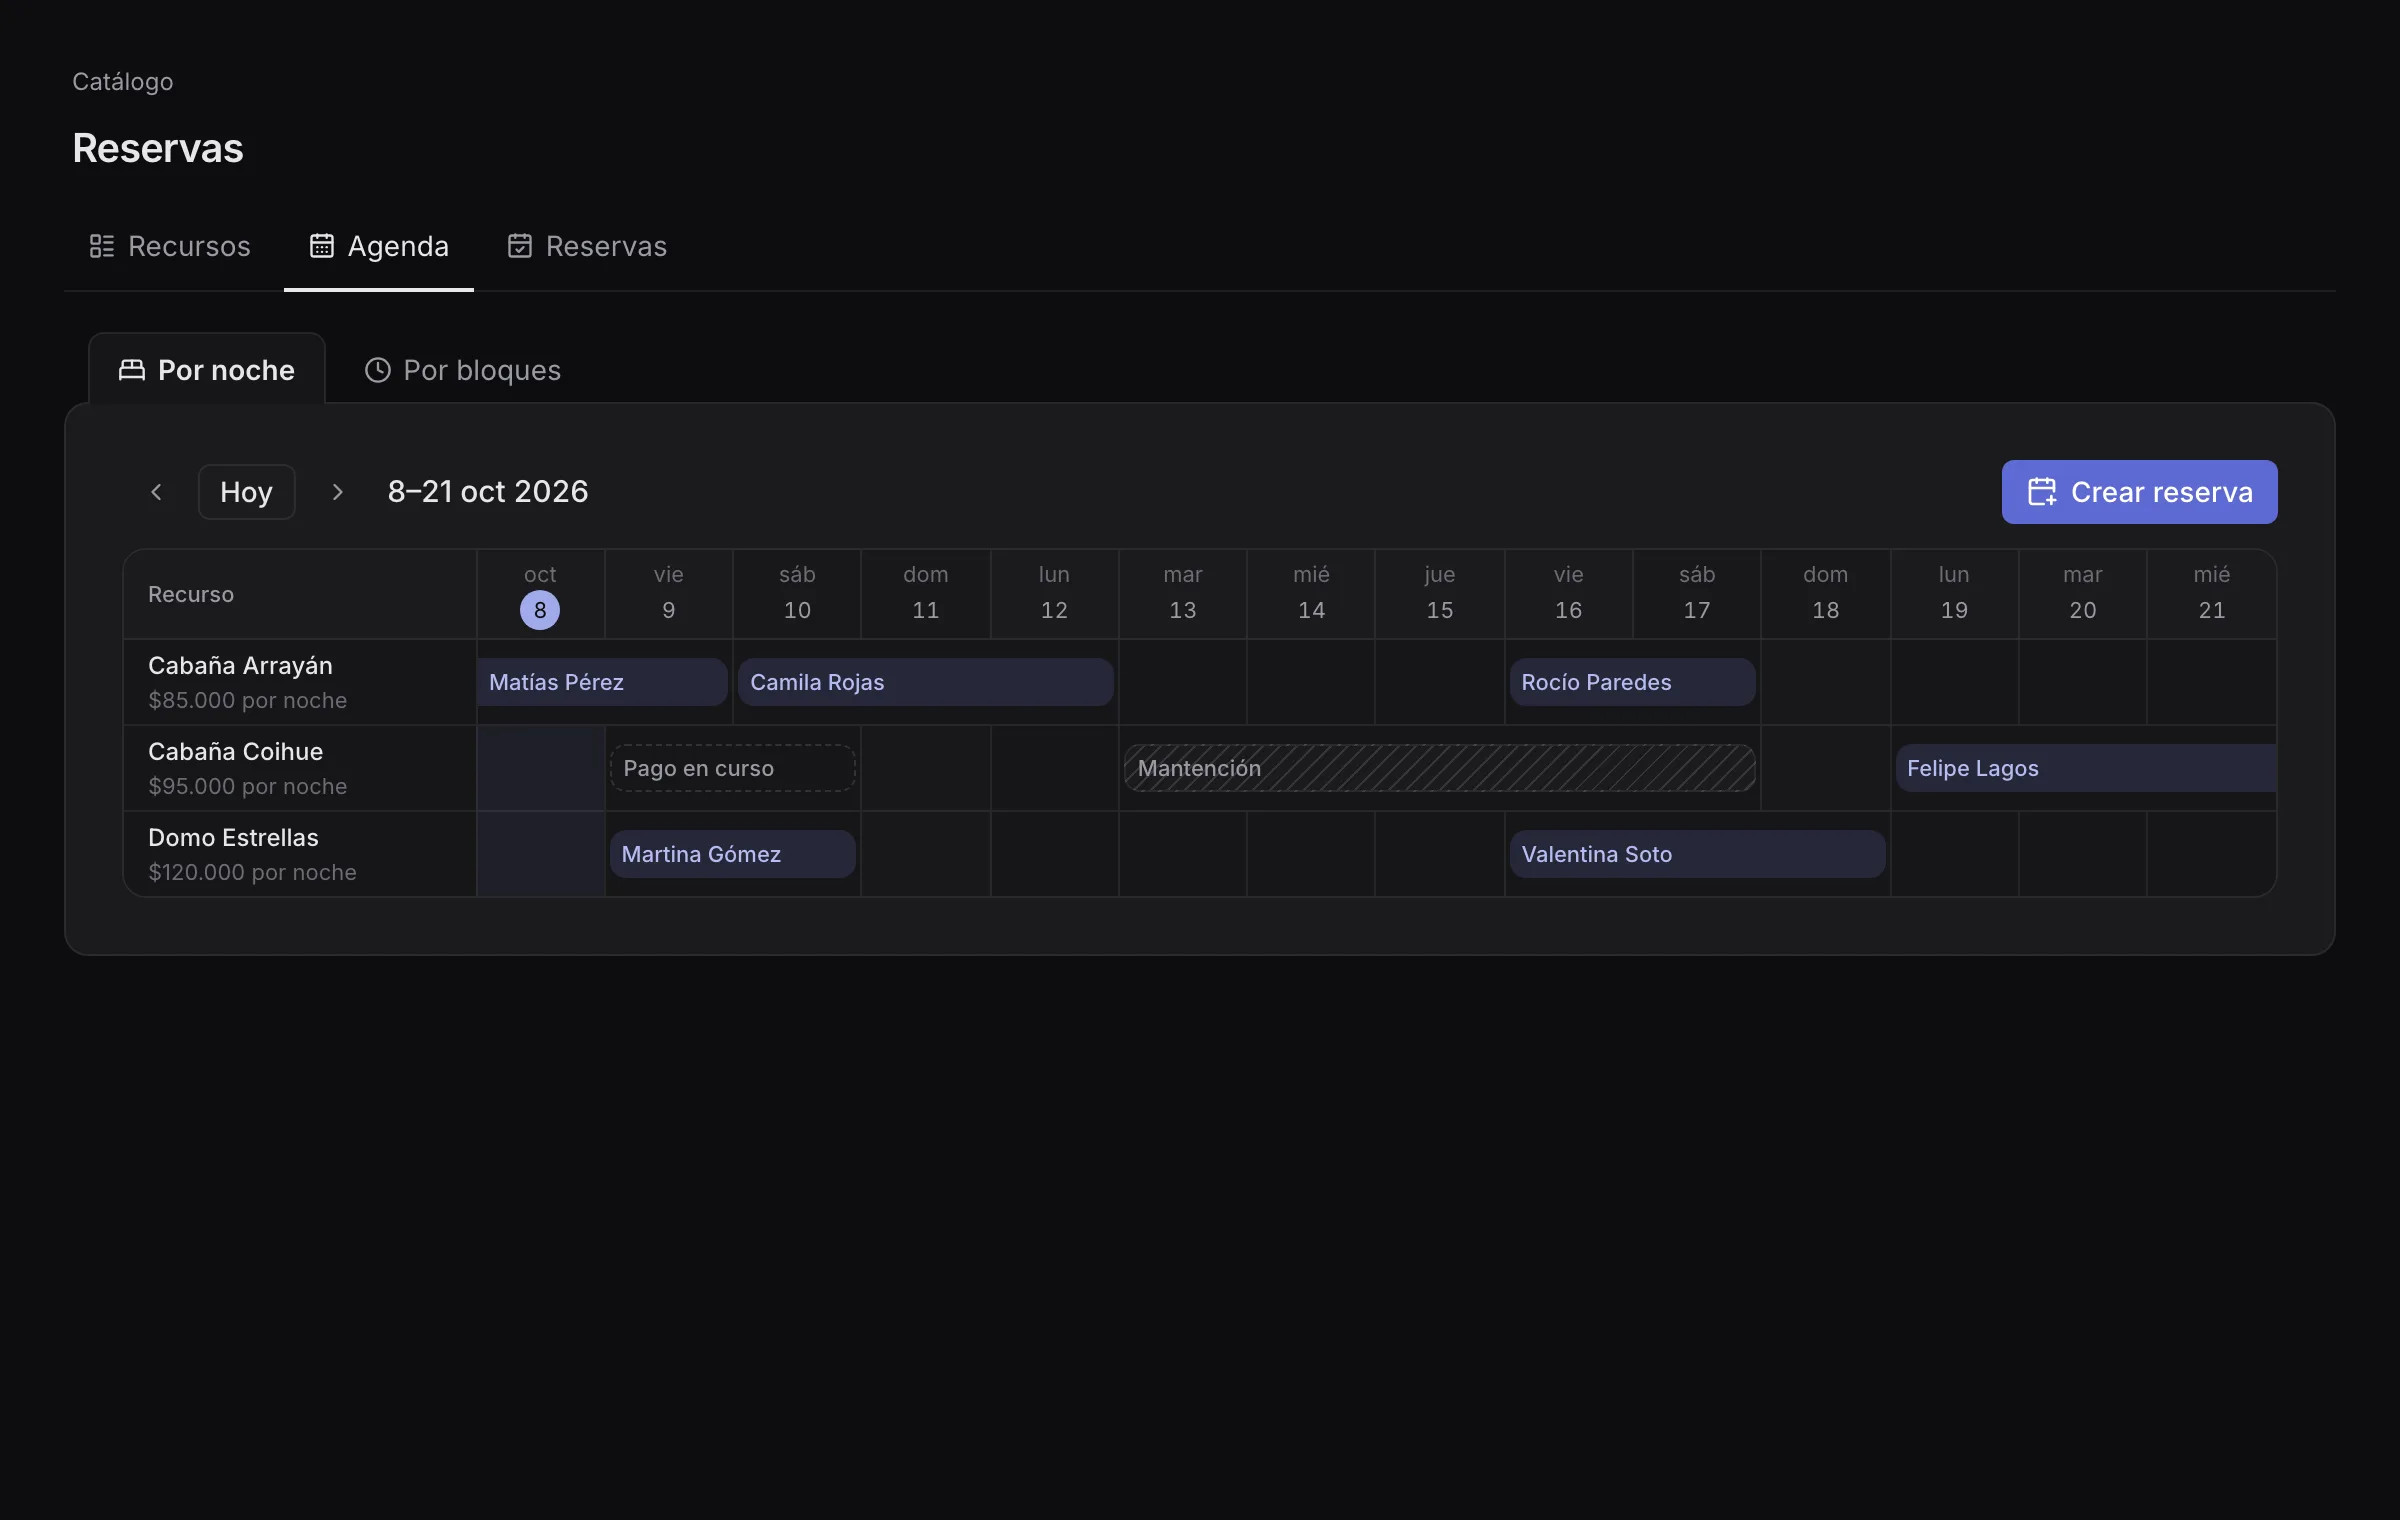This screenshot has height=1520, width=2400.
Task: Go to next date range
Action: click(x=337, y=492)
